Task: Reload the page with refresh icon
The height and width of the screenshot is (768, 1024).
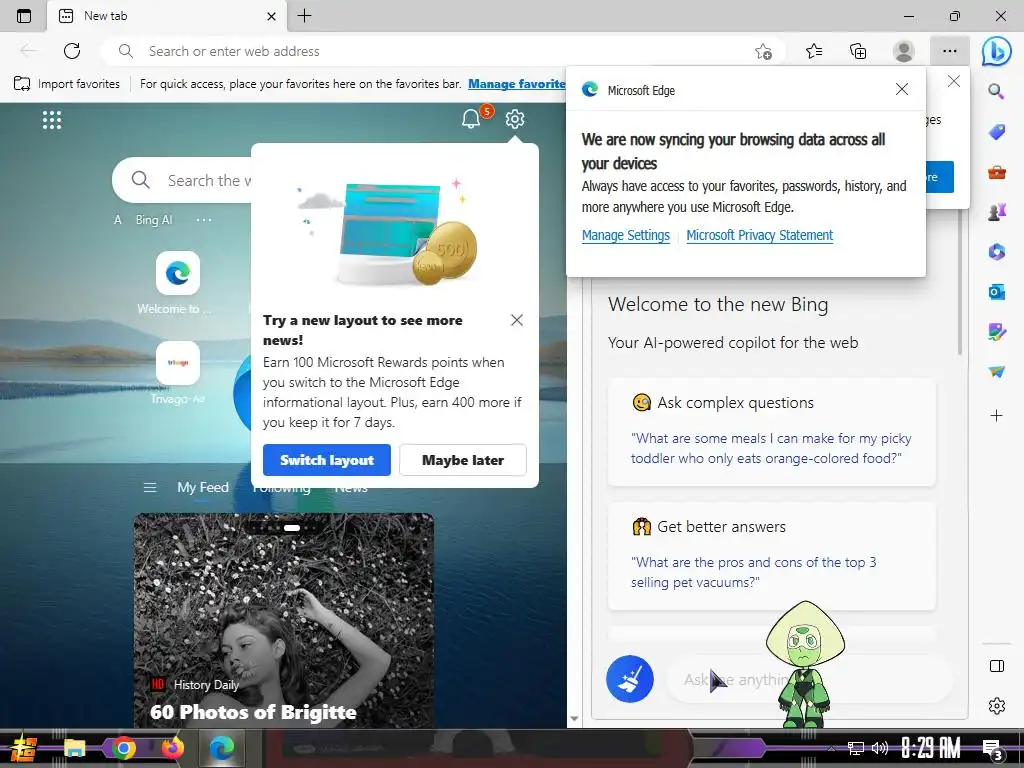Action: point(72,51)
